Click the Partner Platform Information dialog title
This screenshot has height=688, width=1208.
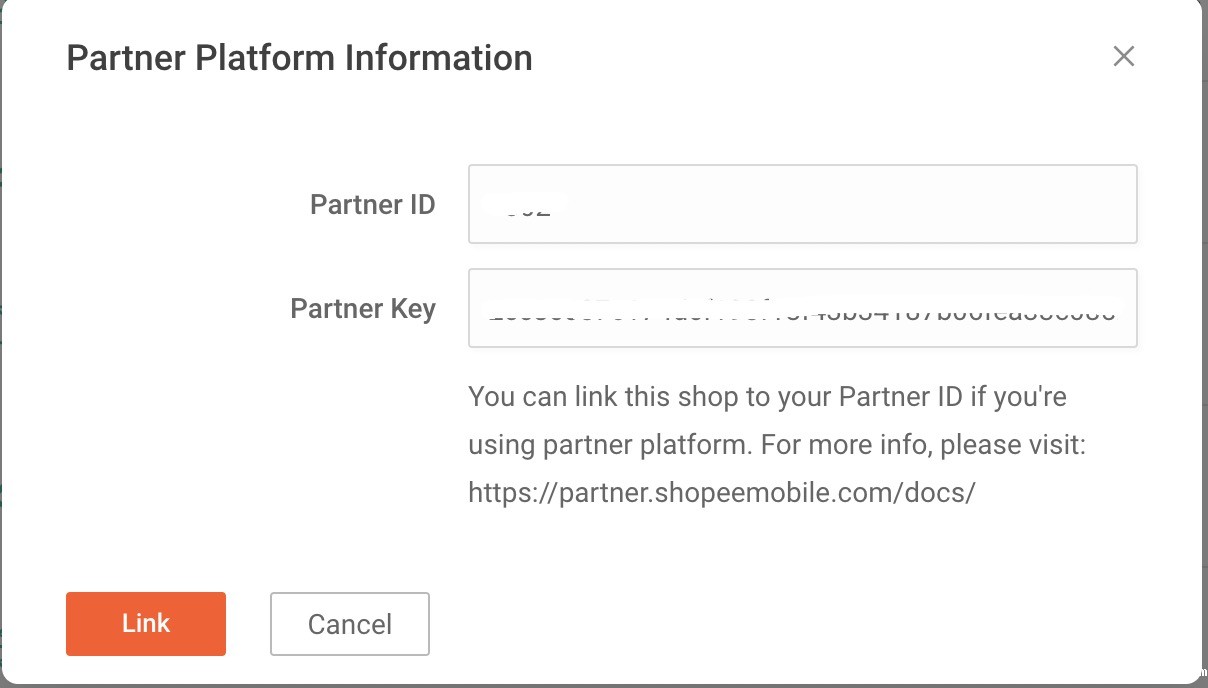click(x=299, y=58)
